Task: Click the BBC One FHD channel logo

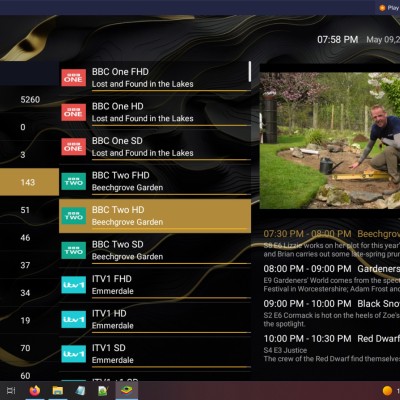Action: [x=74, y=77]
